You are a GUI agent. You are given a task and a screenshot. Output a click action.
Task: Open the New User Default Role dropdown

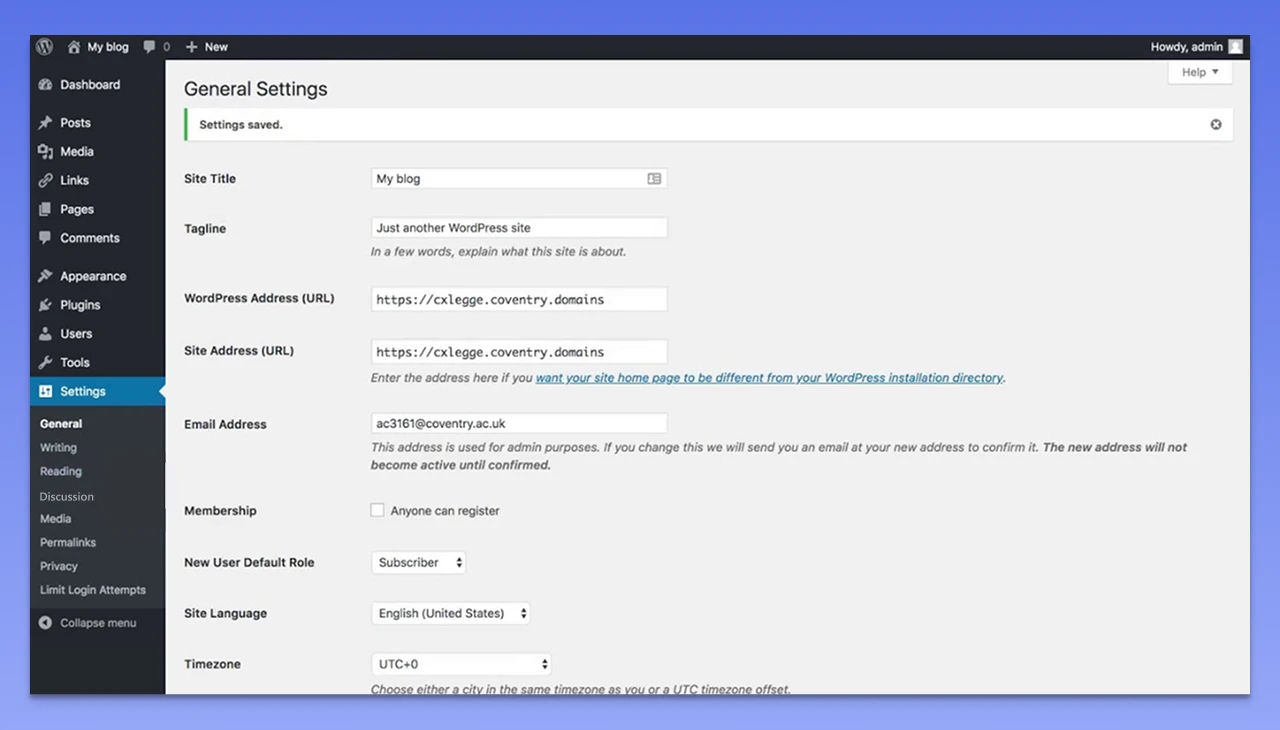[418, 563]
